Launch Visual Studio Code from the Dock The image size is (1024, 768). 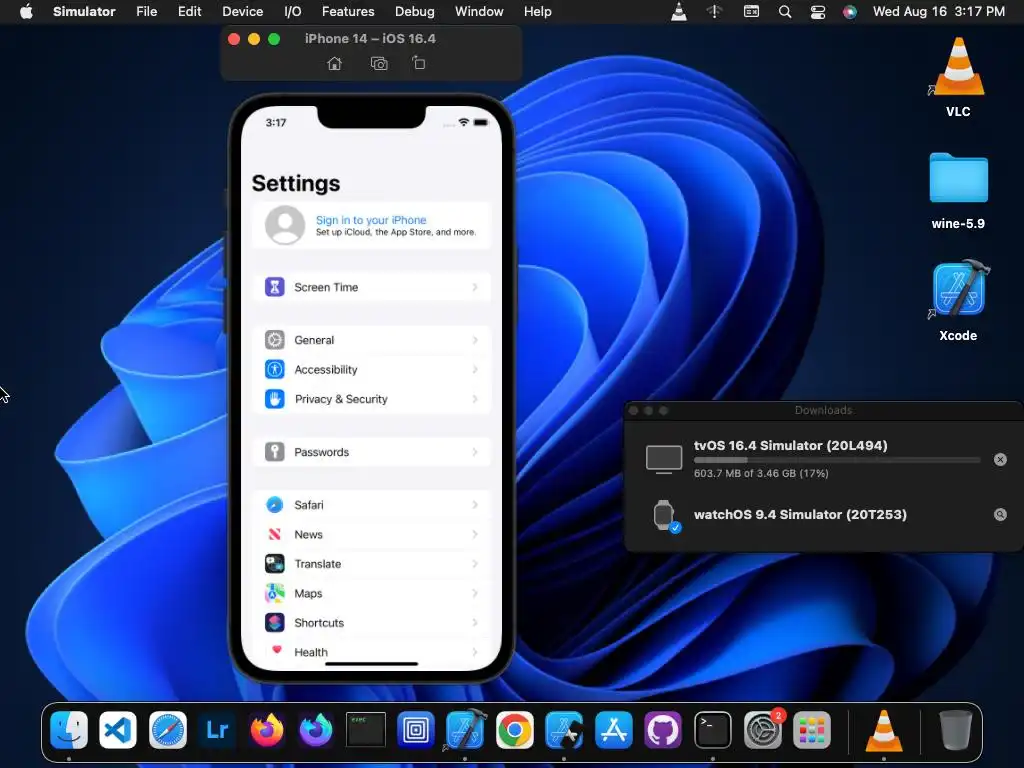coord(118,729)
